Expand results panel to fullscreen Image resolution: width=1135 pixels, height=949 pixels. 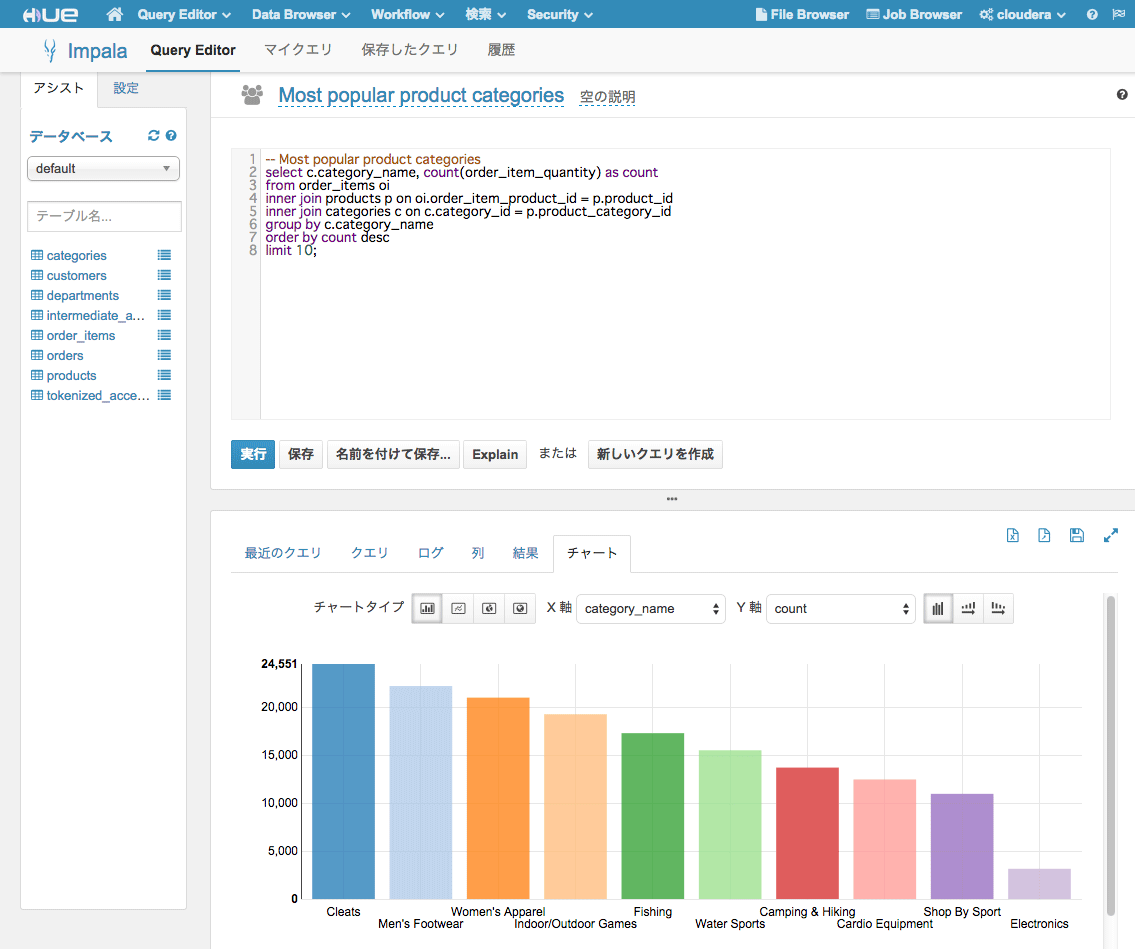pyautogui.click(x=1110, y=535)
